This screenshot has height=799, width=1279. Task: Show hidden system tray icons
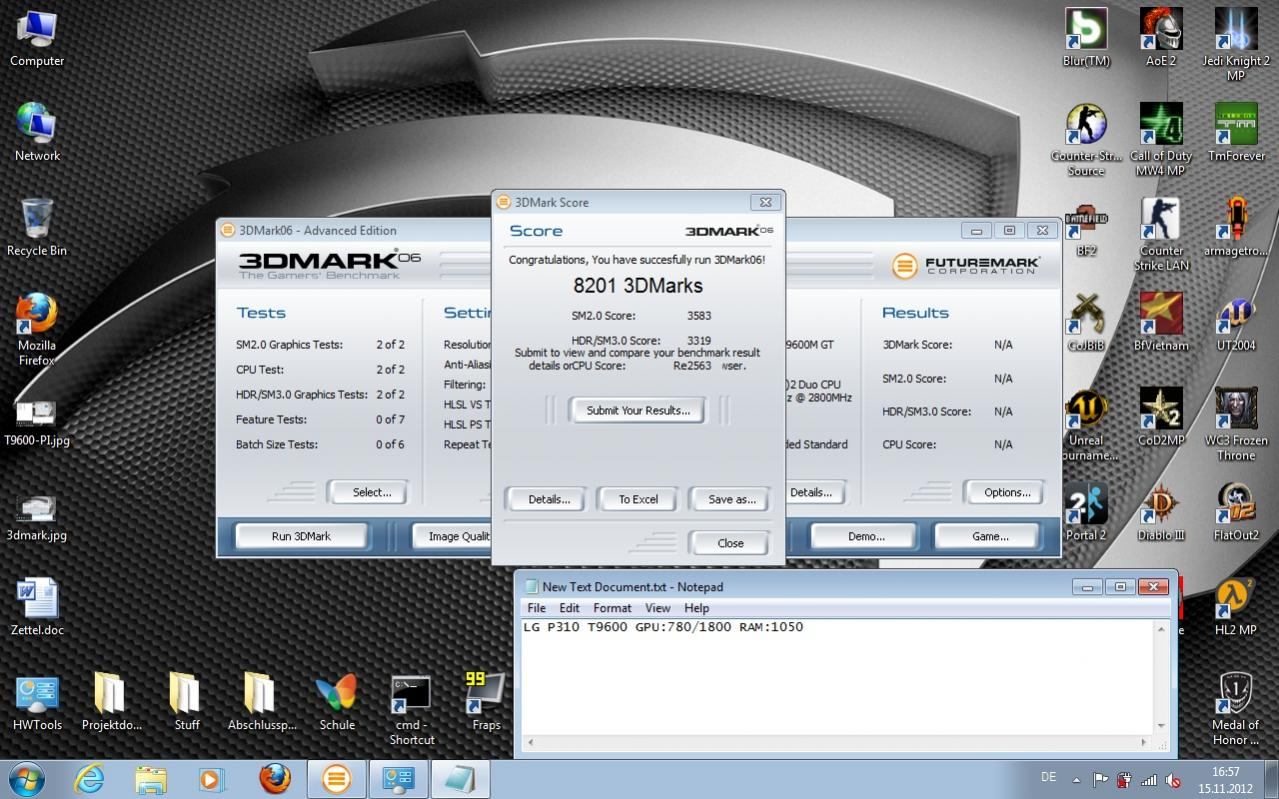click(x=1076, y=779)
